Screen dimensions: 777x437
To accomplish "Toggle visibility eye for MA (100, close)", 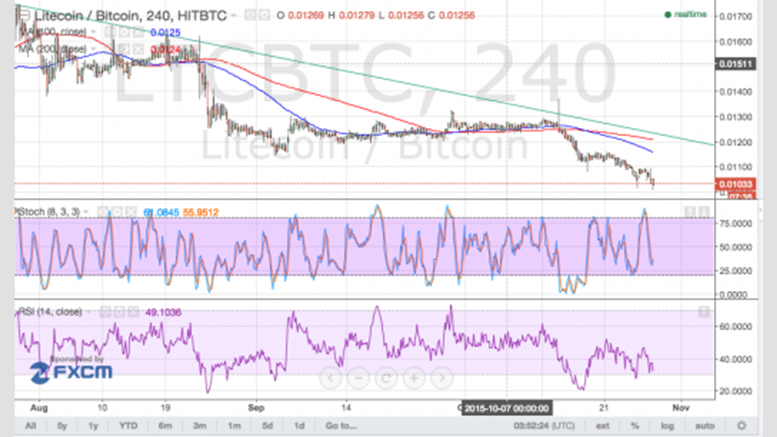I will click(x=110, y=32).
